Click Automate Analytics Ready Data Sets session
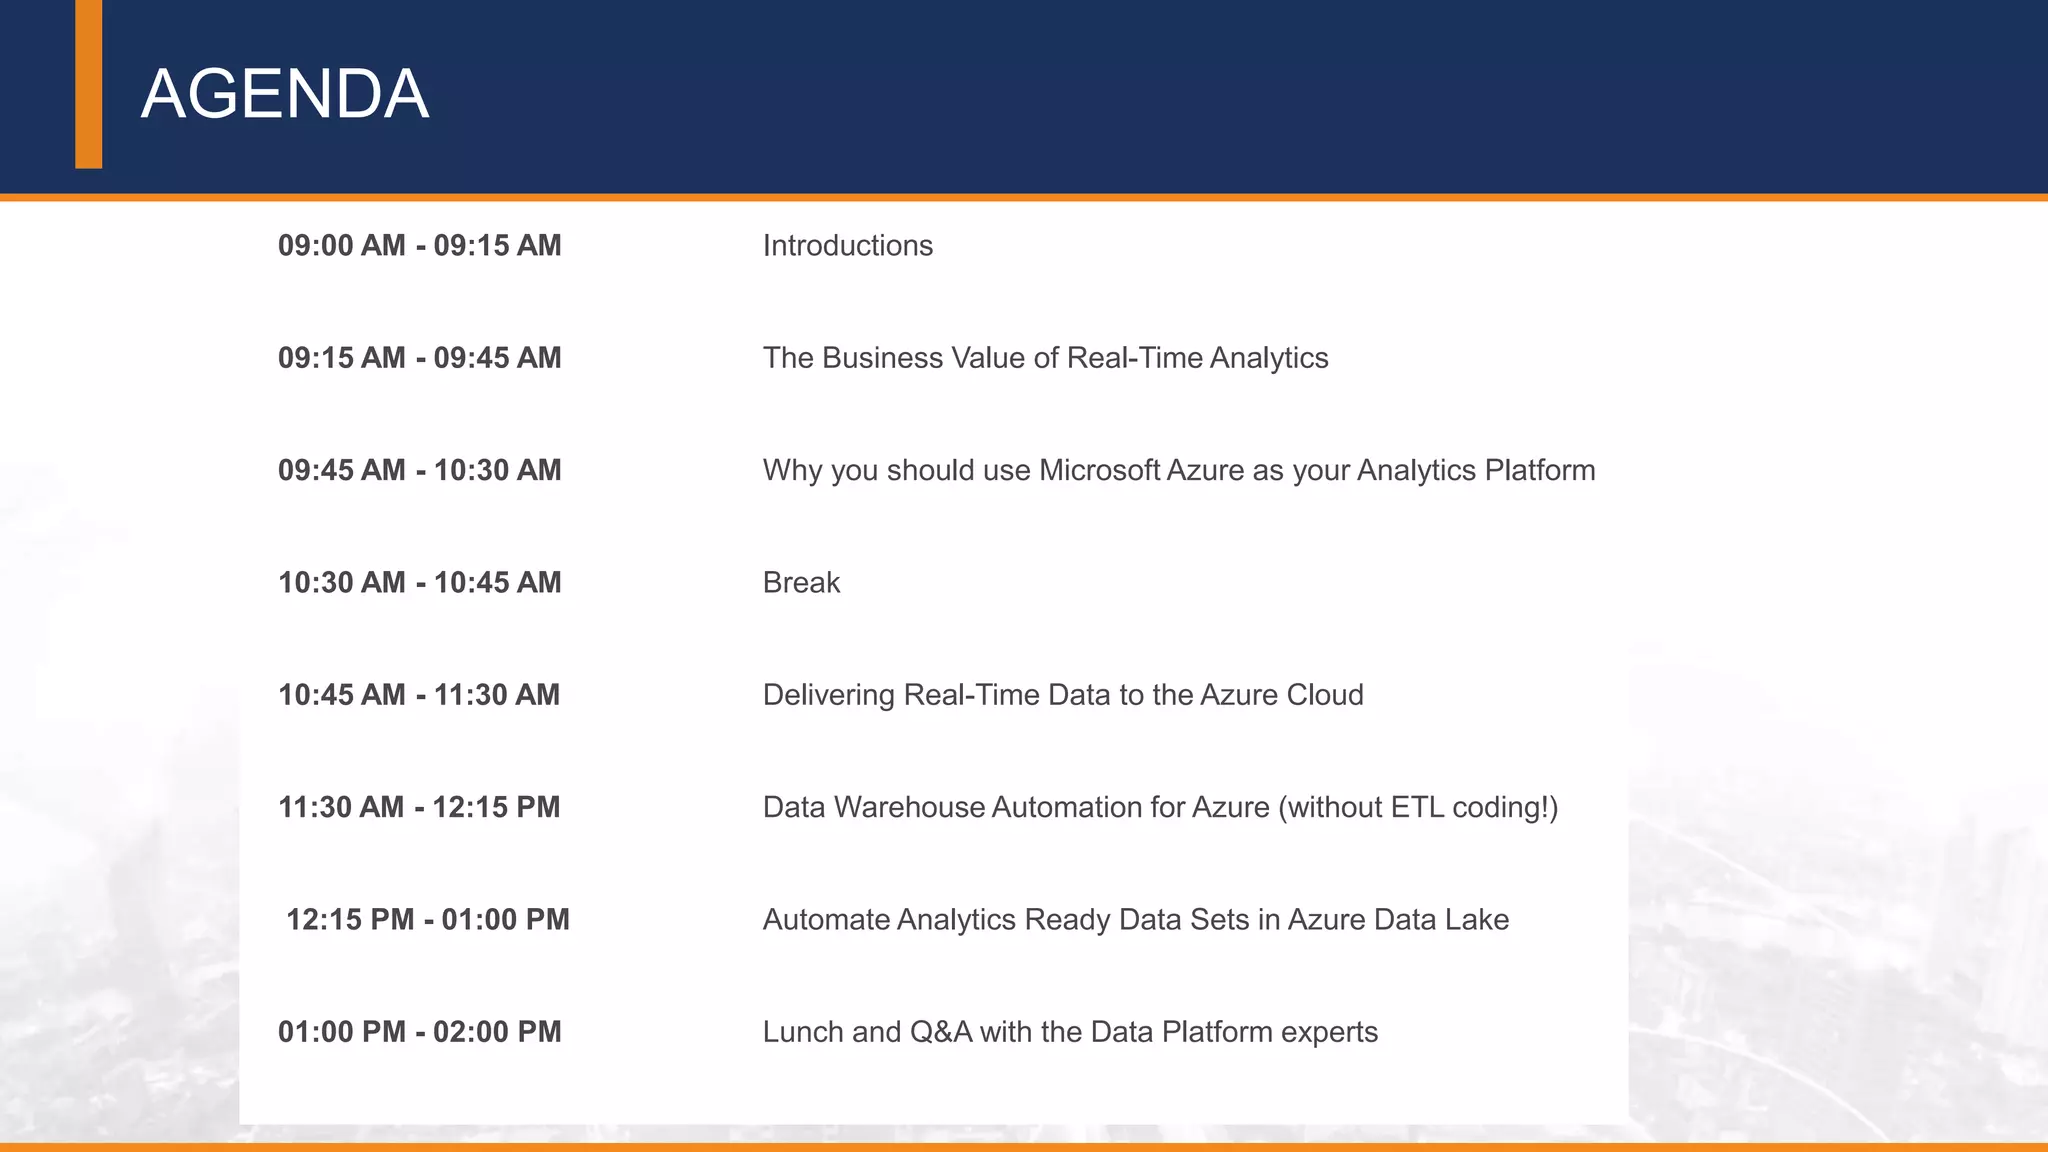 click(1135, 919)
